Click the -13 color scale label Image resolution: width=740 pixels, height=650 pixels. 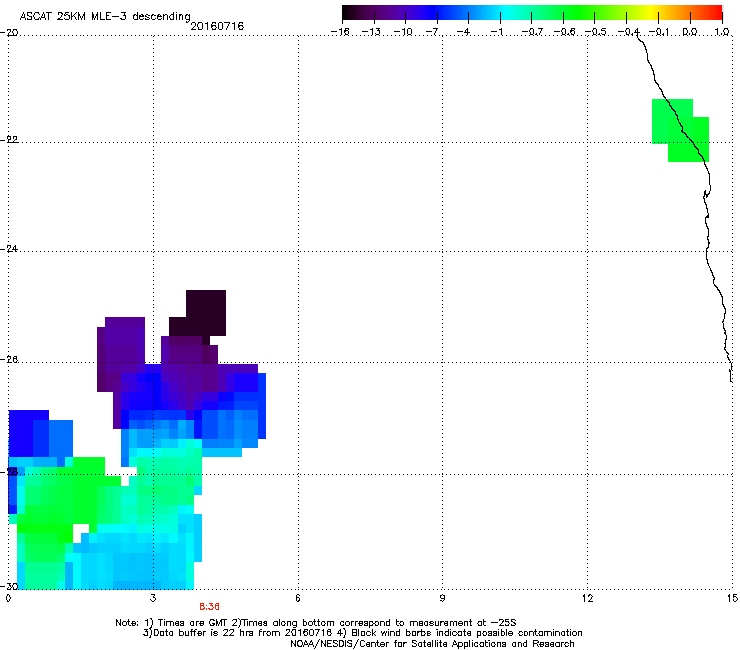coord(371,32)
